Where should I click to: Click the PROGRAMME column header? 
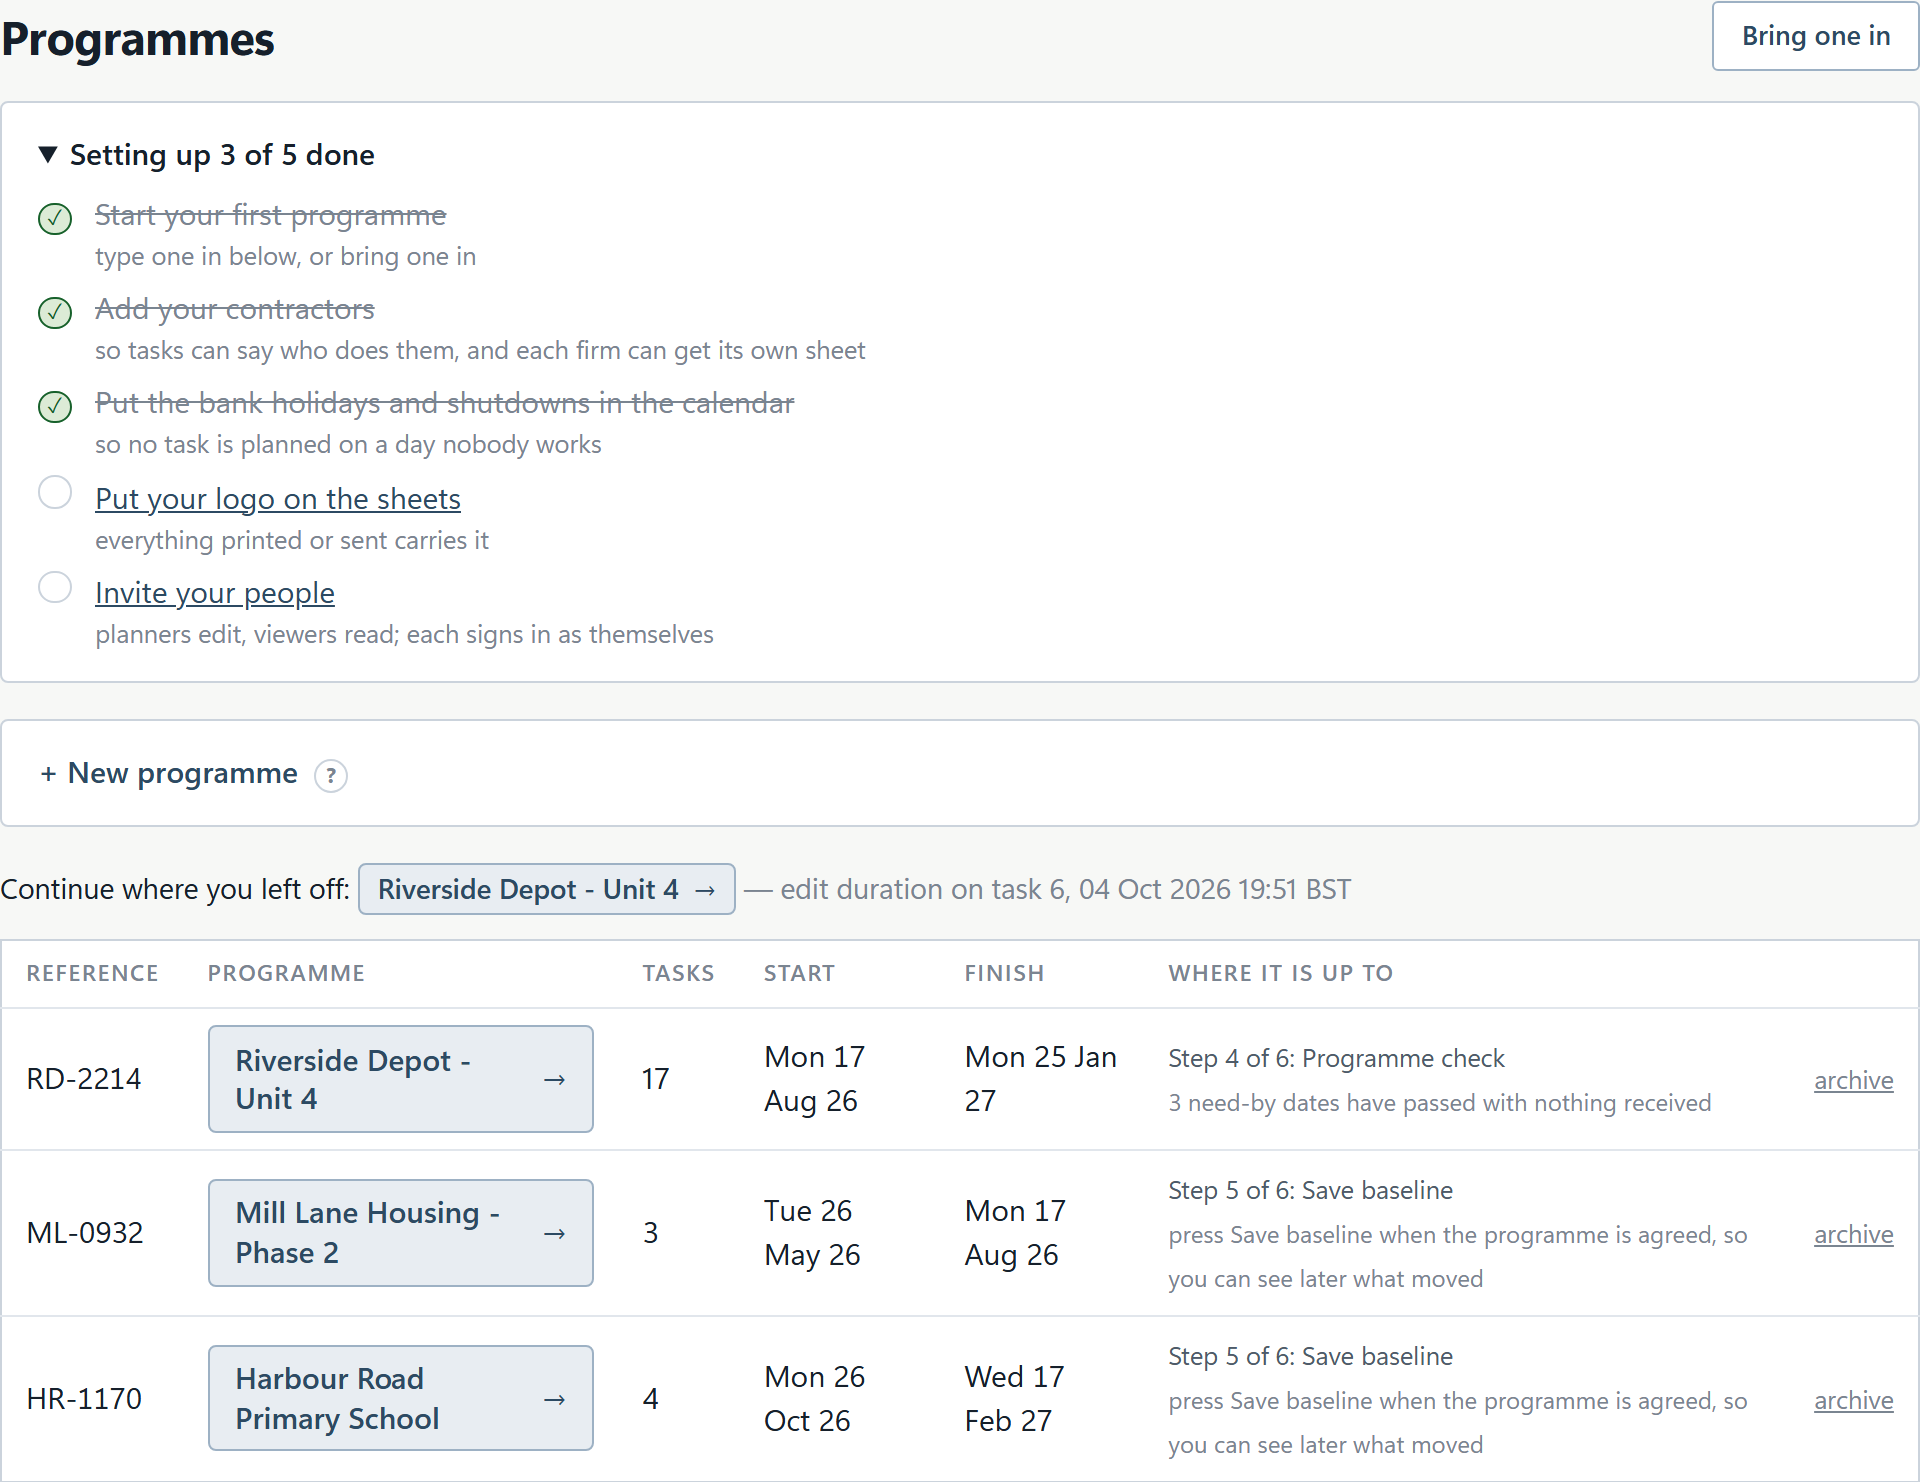pyautogui.click(x=286, y=973)
